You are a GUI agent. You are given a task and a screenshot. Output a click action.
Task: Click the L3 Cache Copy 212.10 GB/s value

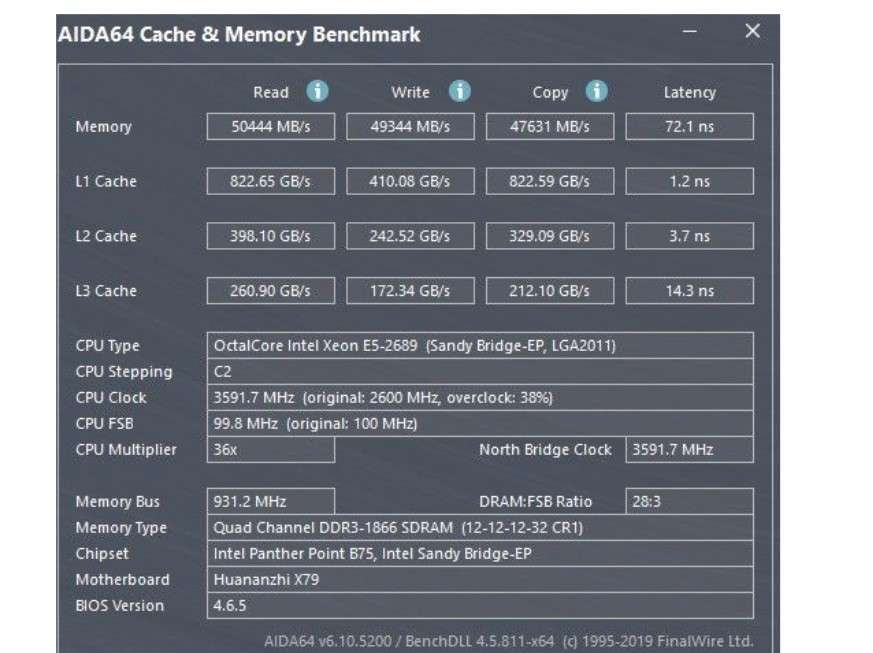pos(550,291)
